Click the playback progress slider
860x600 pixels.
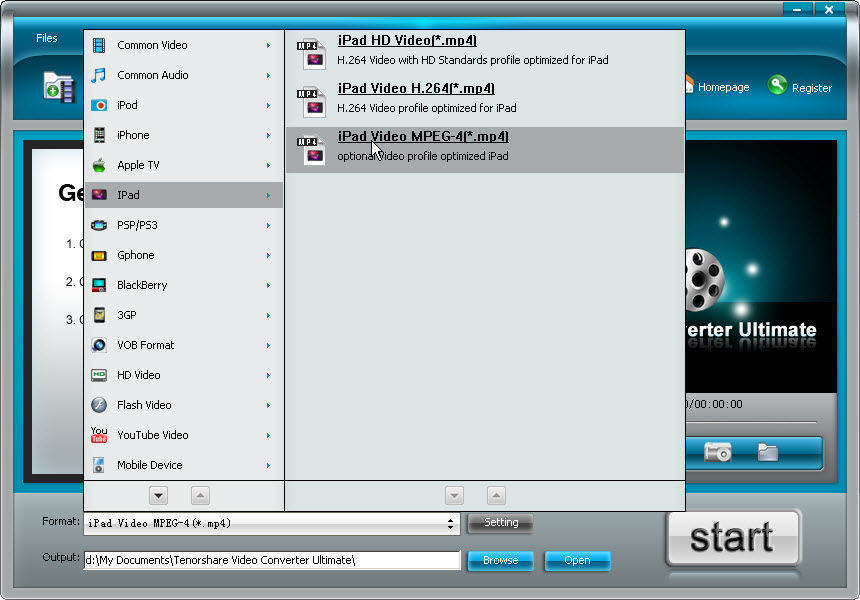(x=751, y=422)
